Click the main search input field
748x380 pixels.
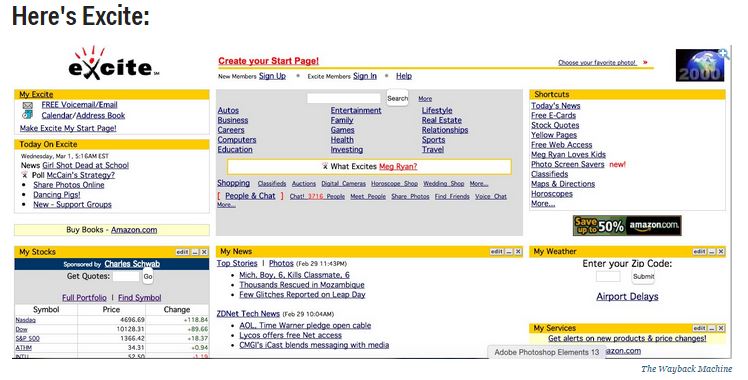343,98
